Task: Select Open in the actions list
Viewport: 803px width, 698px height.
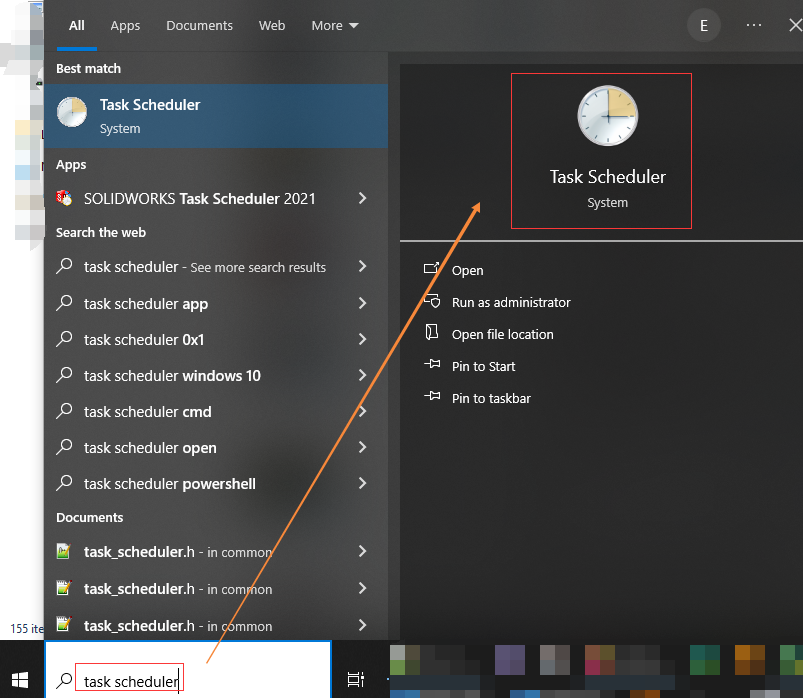Action: 467,270
